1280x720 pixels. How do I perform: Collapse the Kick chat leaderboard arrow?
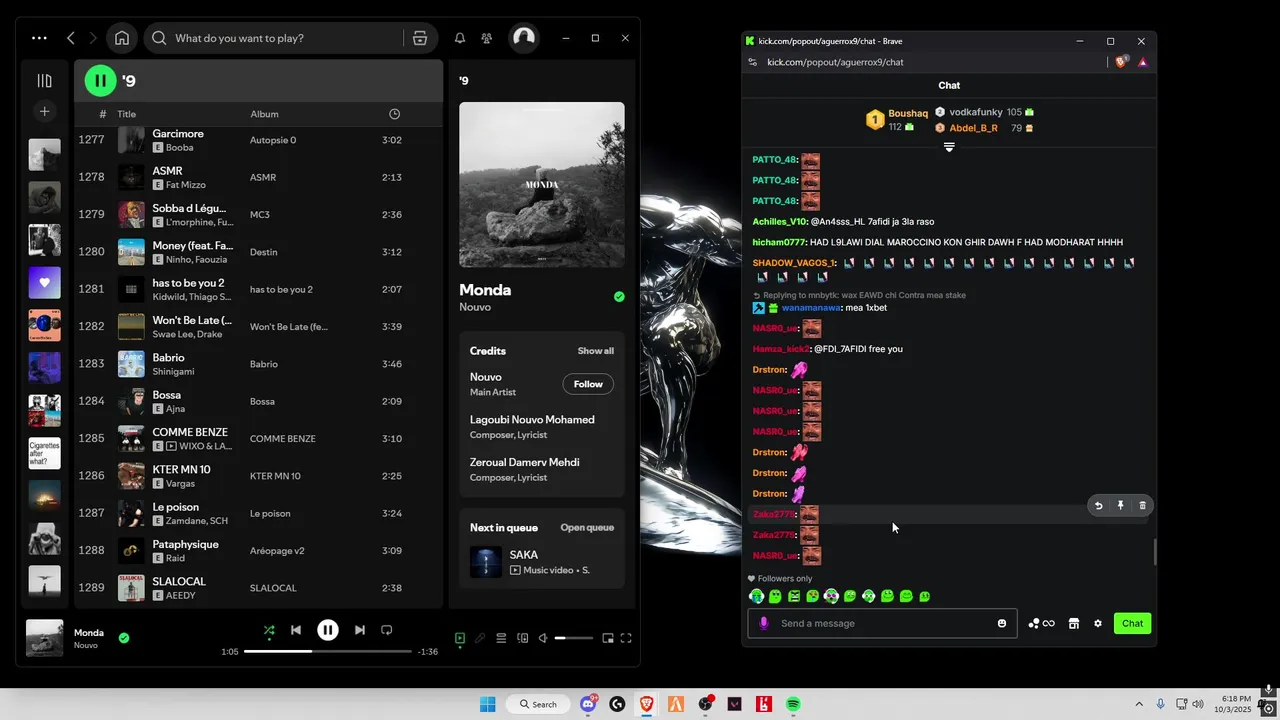coord(949,147)
